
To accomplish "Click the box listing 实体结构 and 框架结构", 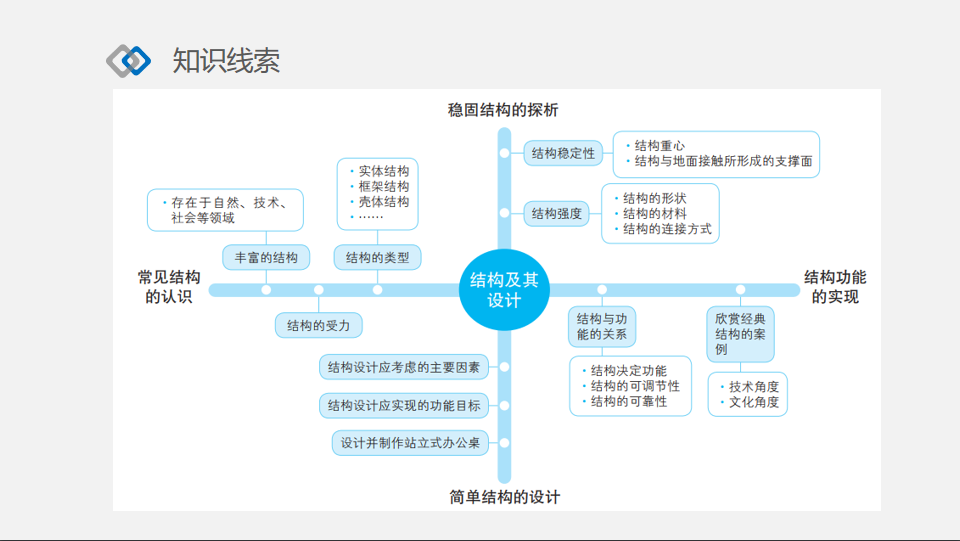I will 377,194.
